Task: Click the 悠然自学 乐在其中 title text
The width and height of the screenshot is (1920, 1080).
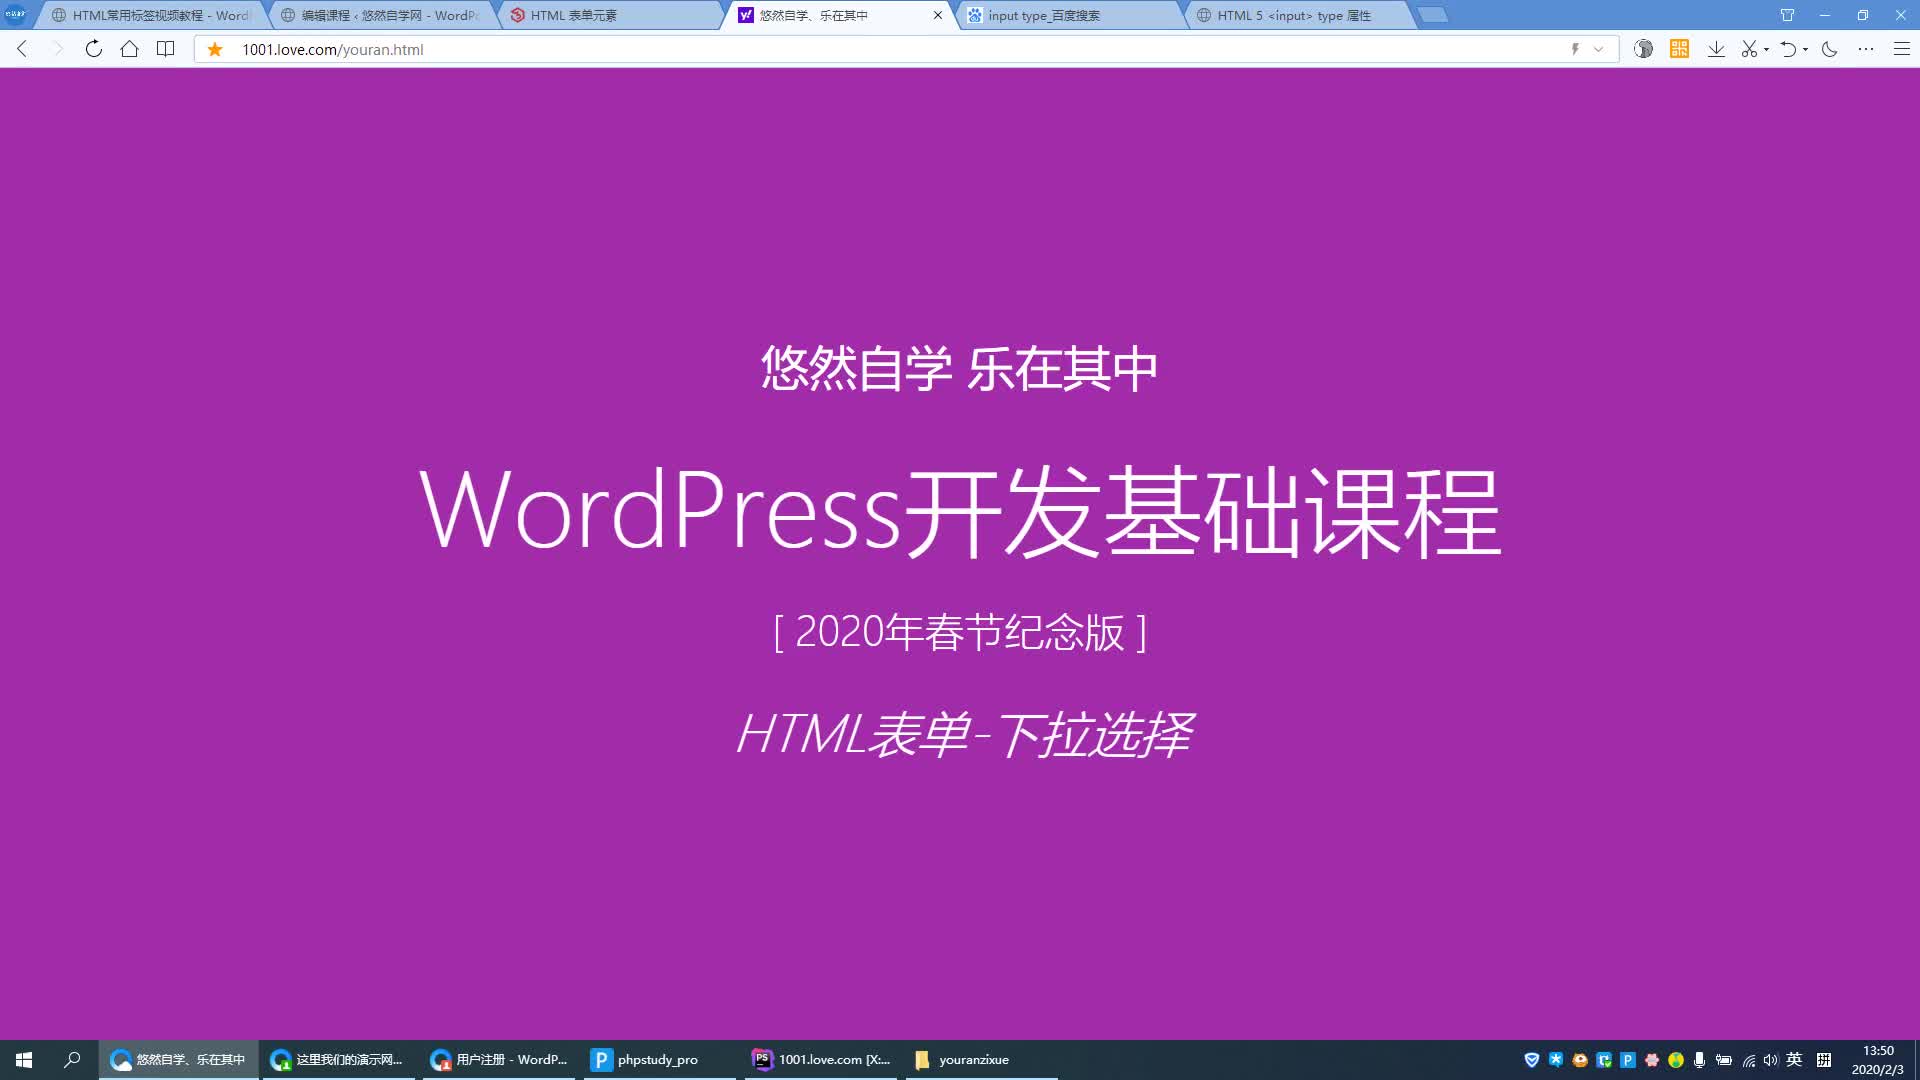Action: point(960,369)
